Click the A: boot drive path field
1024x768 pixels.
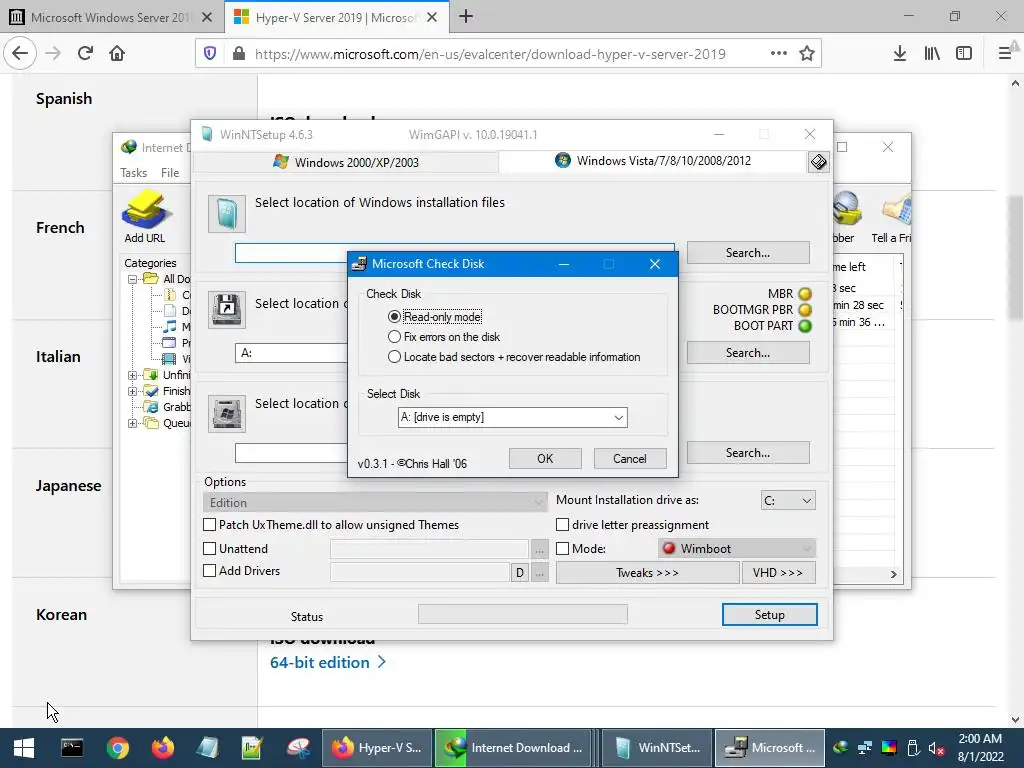click(291, 353)
